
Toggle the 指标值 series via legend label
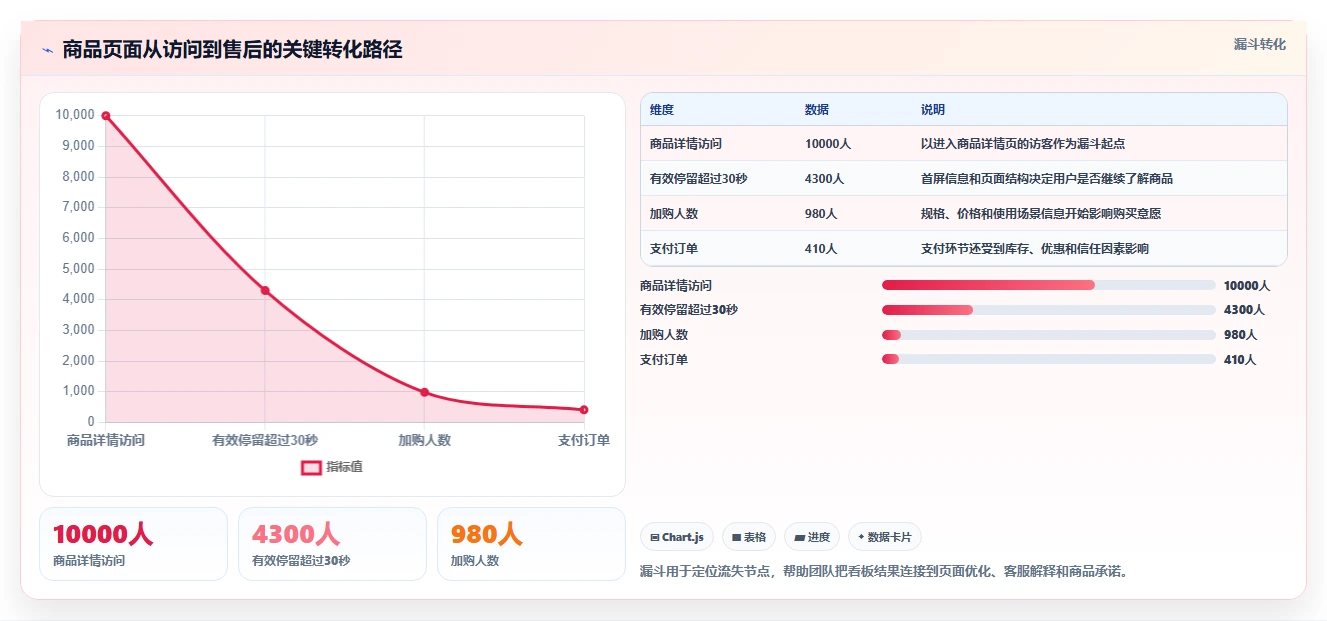click(x=344, y=467)
